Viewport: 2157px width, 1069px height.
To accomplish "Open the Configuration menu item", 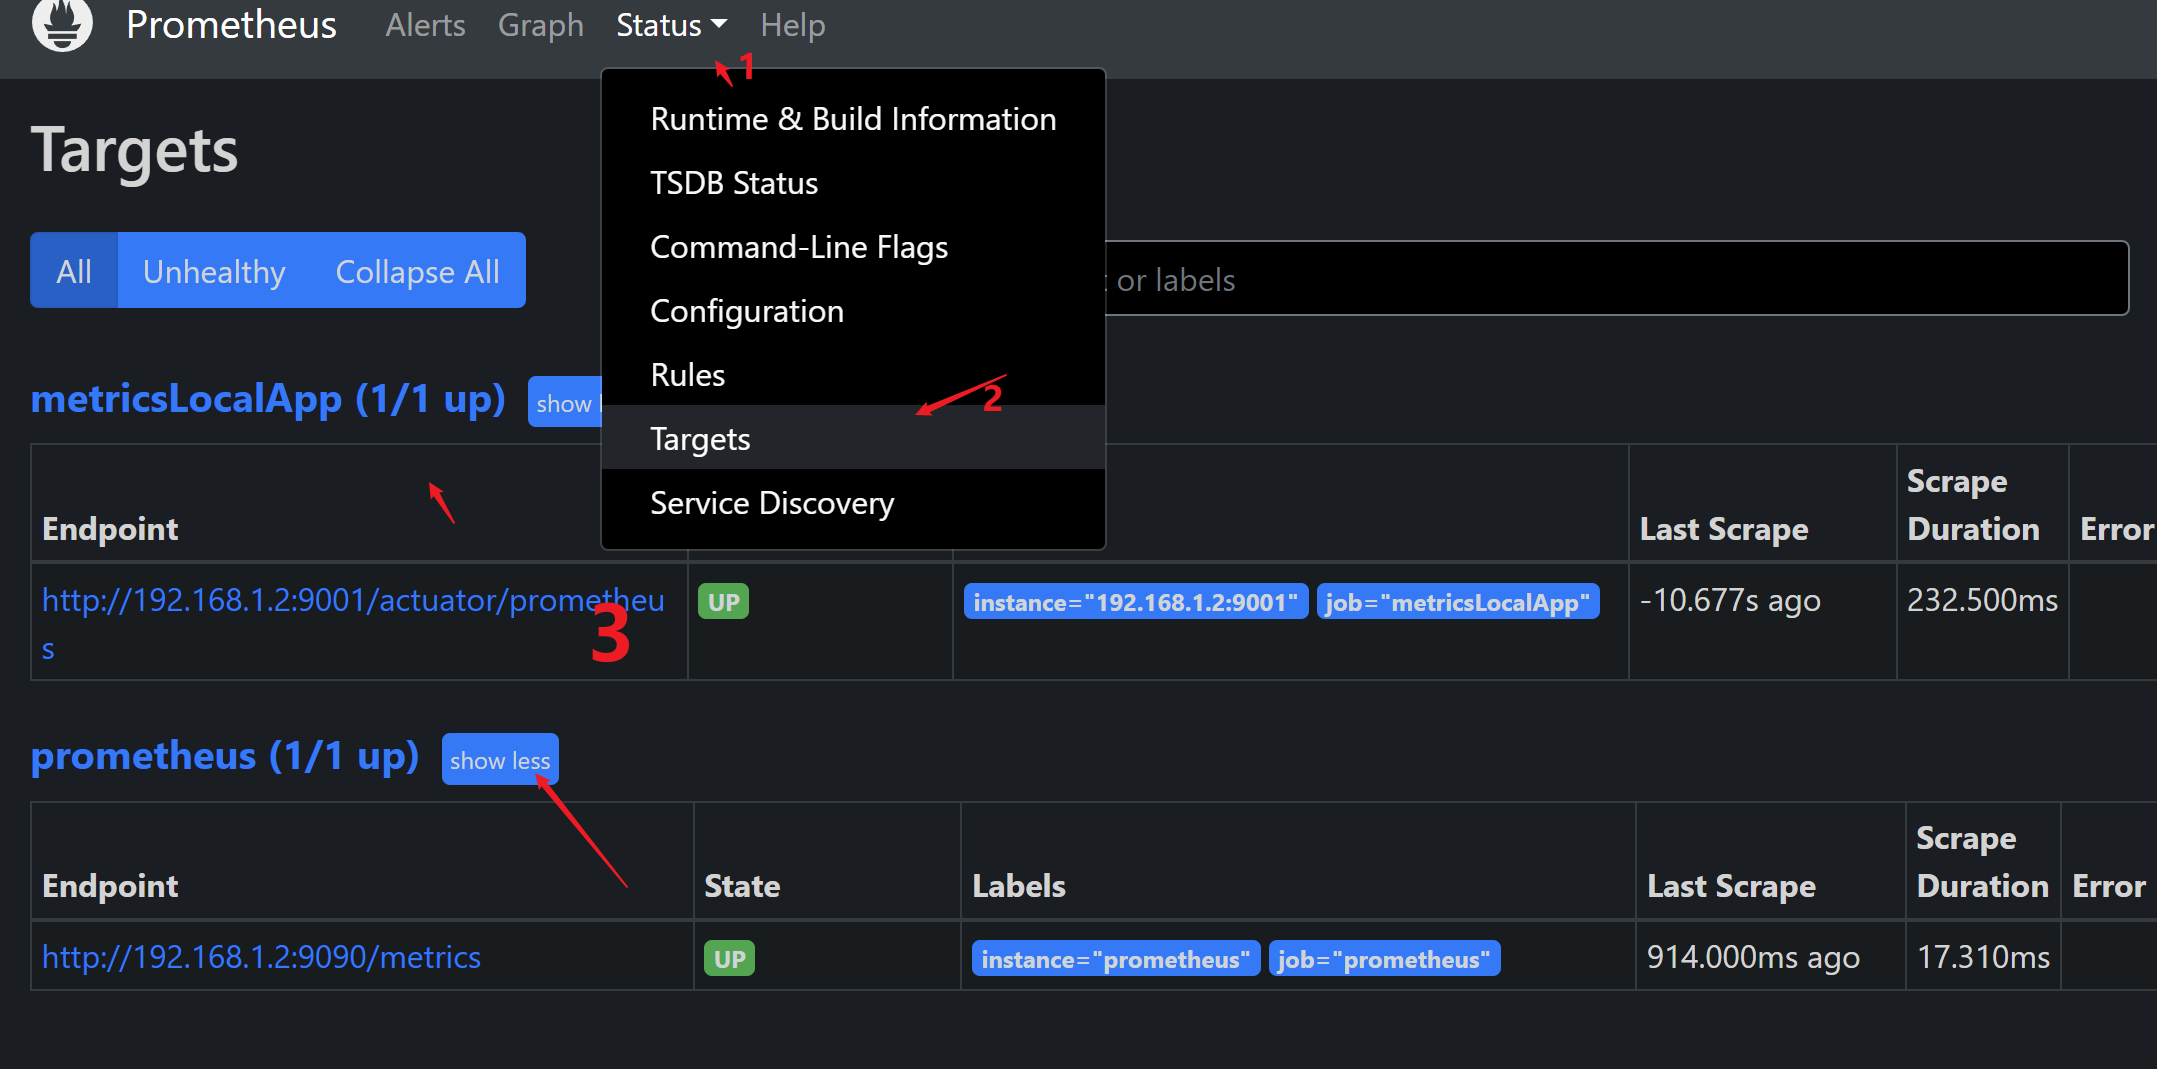I will click(x=853, y=311).
